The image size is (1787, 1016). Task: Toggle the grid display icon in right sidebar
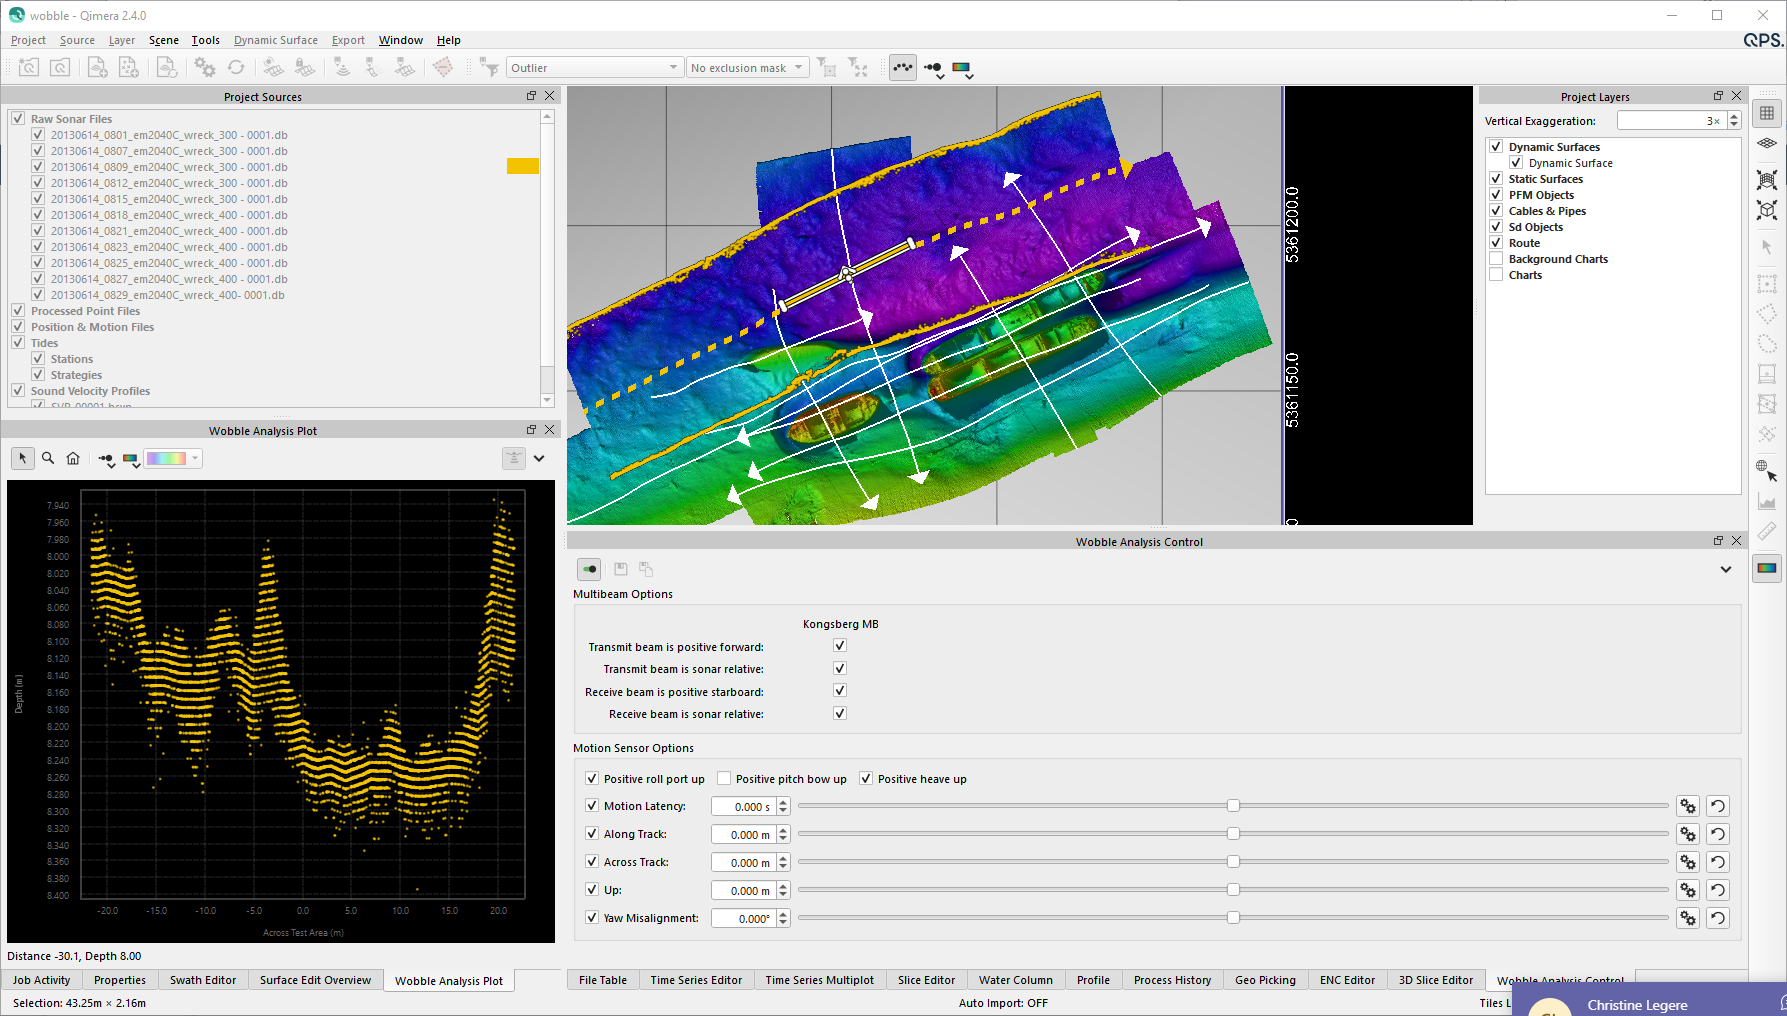[x=1767, y=113]
